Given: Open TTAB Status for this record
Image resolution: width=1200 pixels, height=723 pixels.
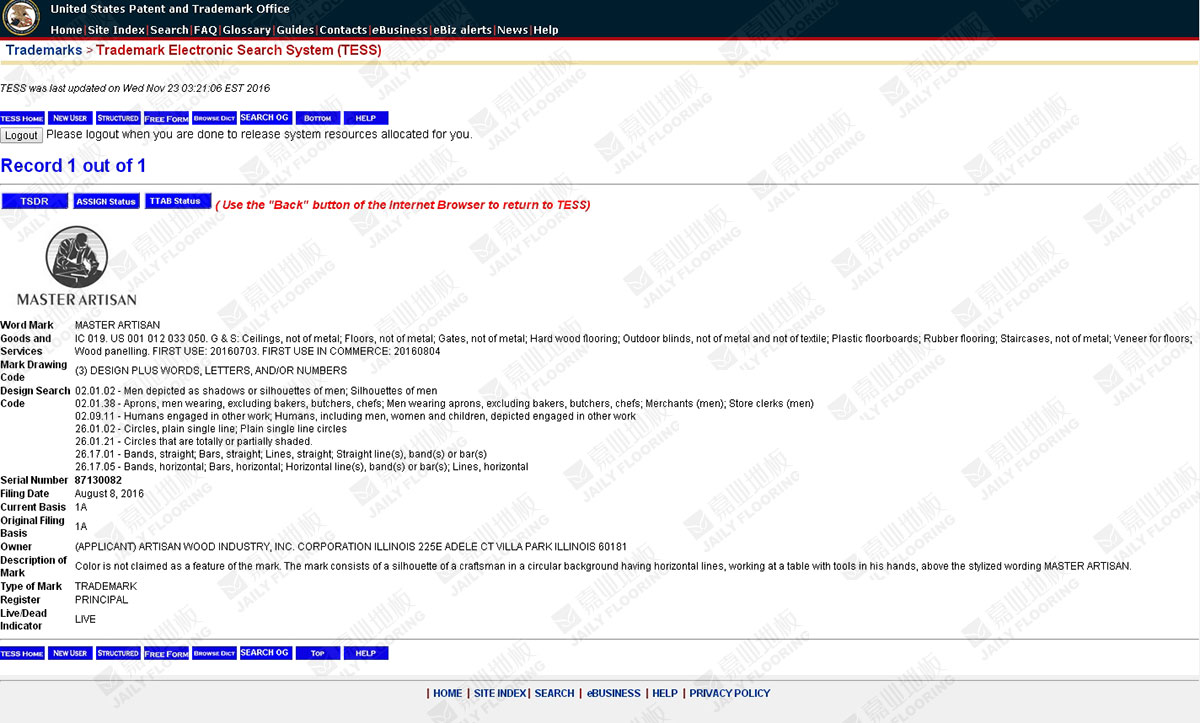Looking at the screenshot, I should pyautogui.click(x=178, y=201).
